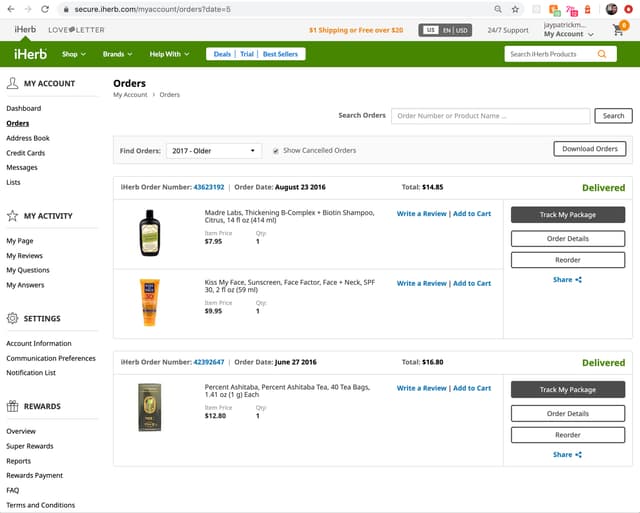Reload the page with refresh icon

click(45, 9)
